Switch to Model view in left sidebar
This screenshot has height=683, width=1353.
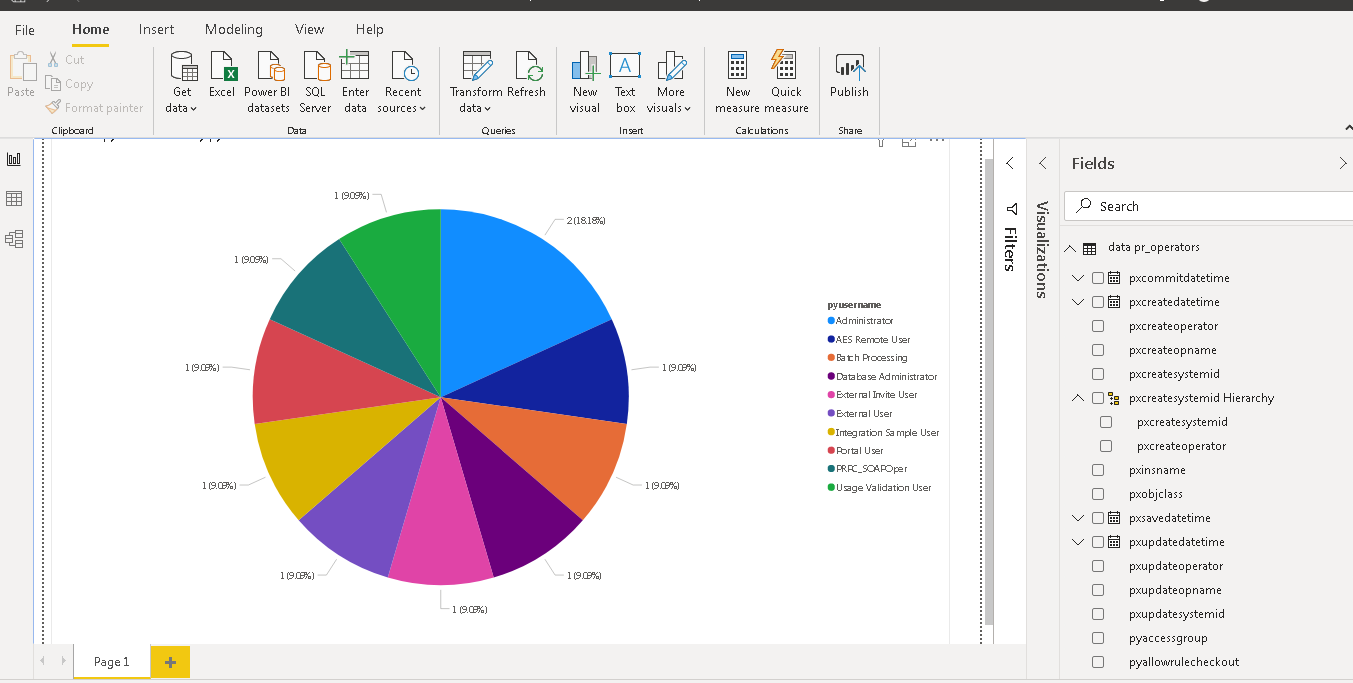14,238
